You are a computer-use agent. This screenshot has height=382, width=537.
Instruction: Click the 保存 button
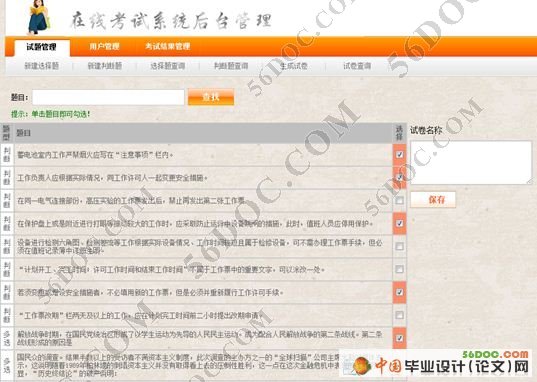click(x=433, y=199)
